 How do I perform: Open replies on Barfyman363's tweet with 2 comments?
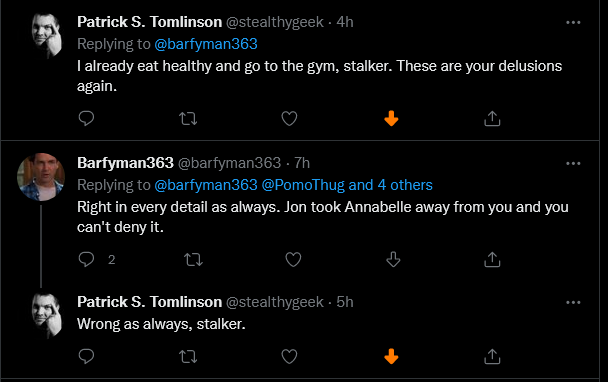[x=86, y=259]
